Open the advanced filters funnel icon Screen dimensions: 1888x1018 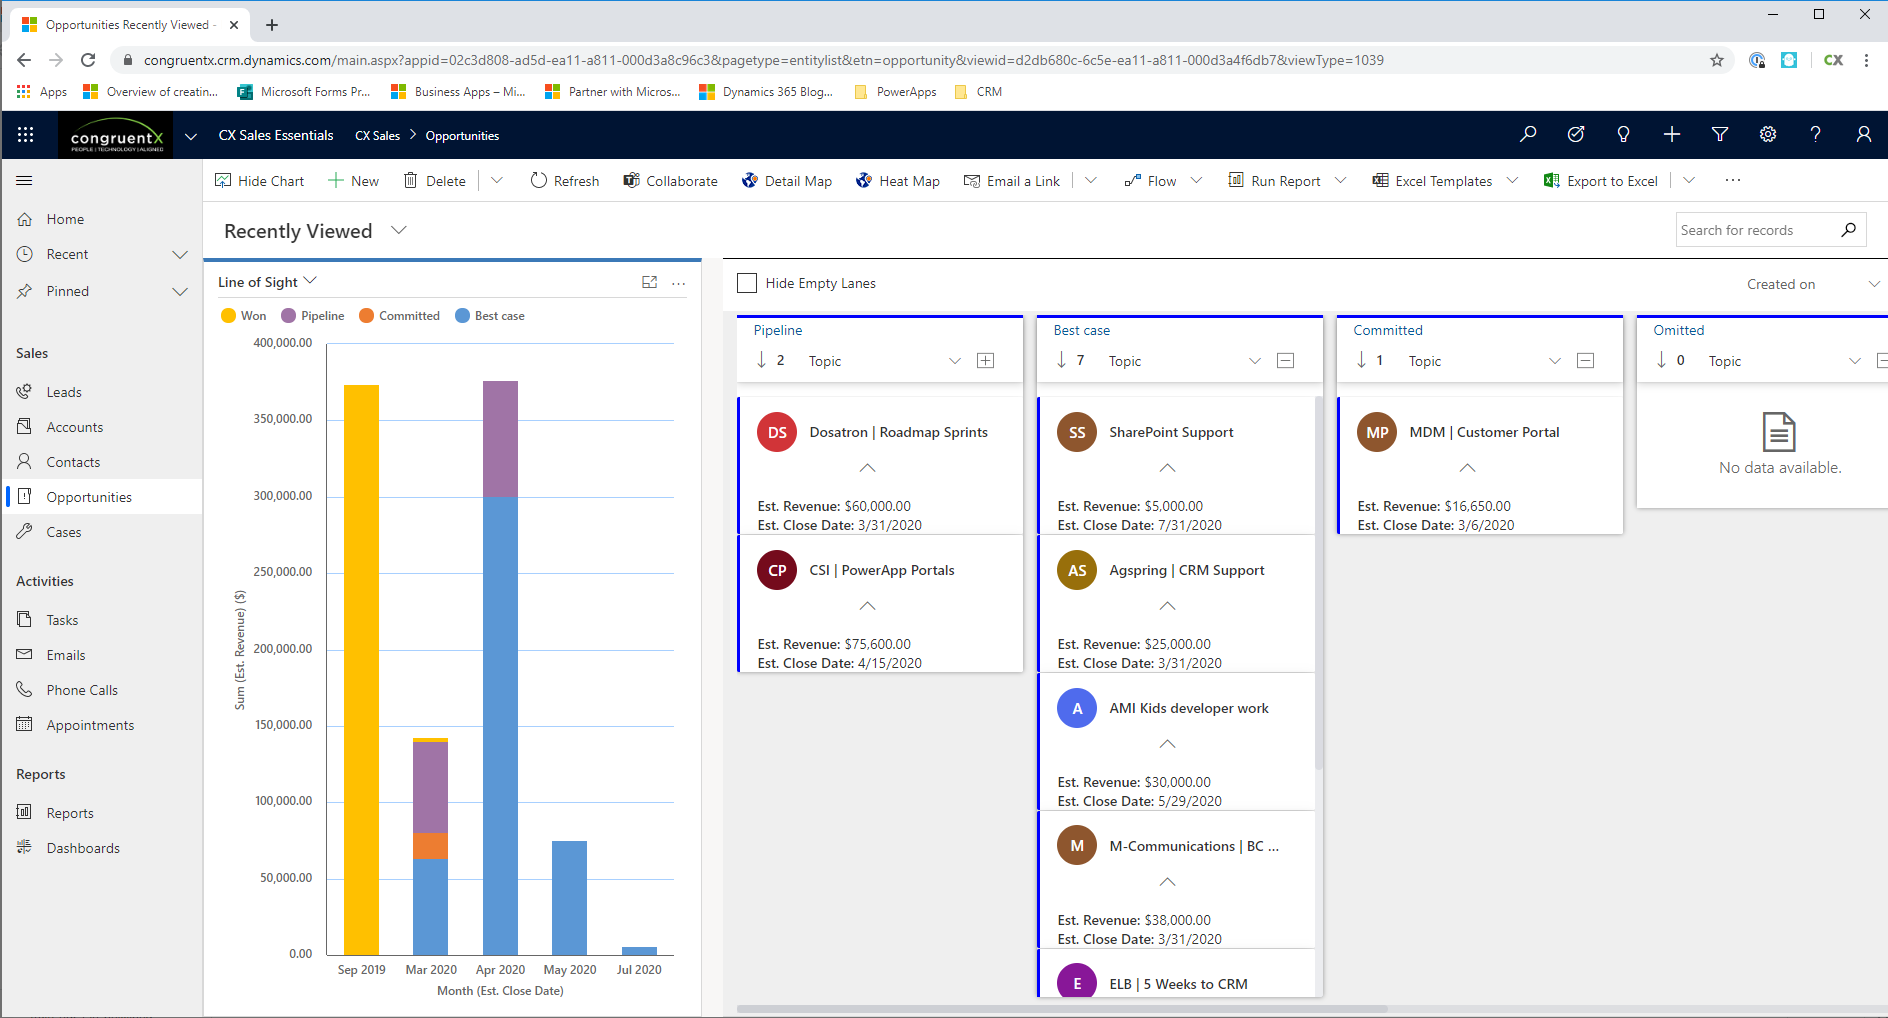click(1720, 134)
